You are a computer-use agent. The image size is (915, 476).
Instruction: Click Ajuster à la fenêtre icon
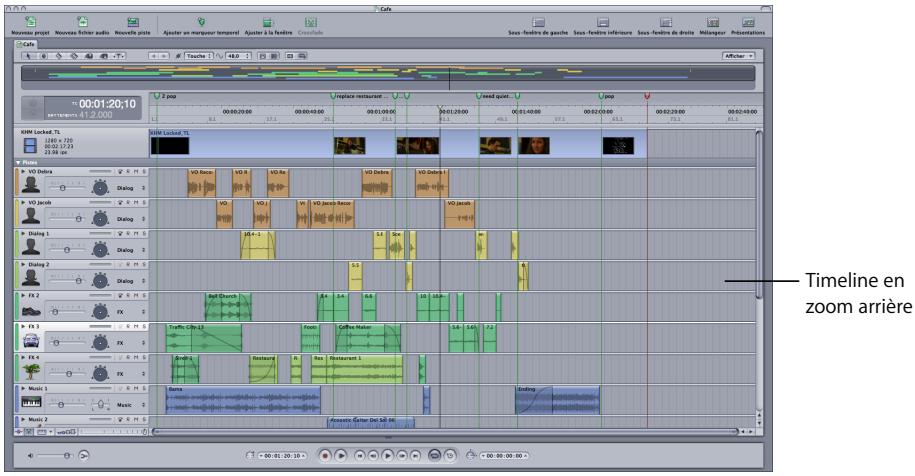coord(268,22)
